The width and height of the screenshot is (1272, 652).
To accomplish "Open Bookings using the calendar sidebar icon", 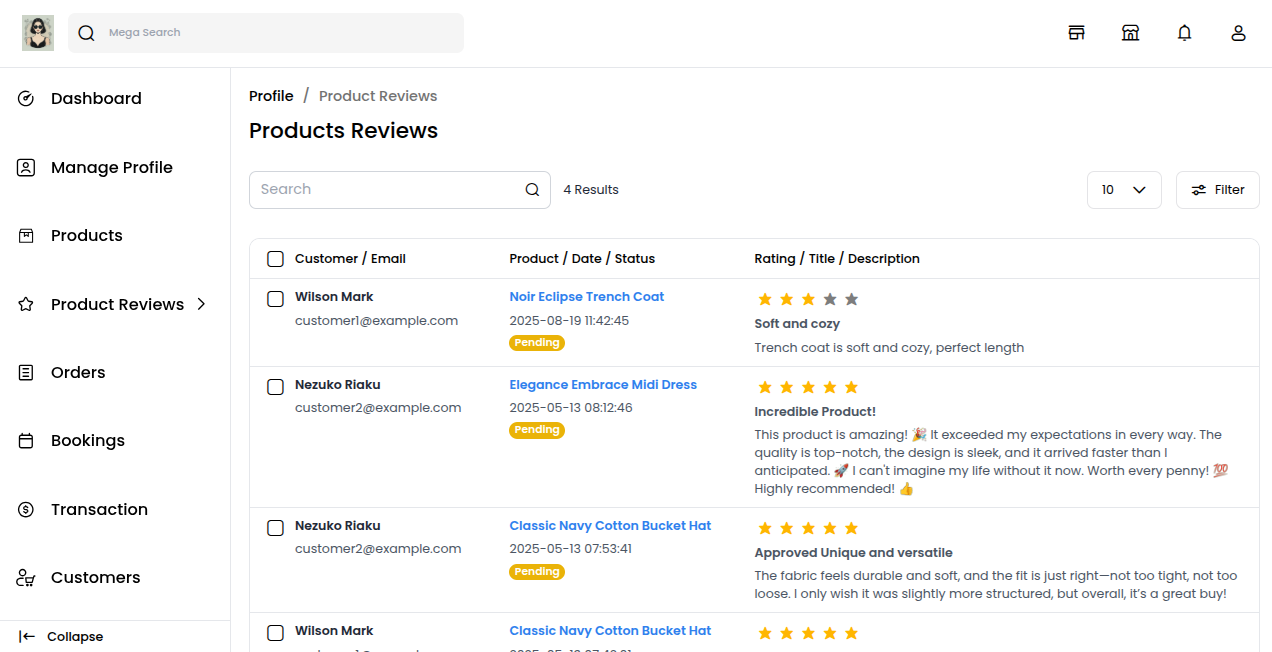I will coord(25,440).
